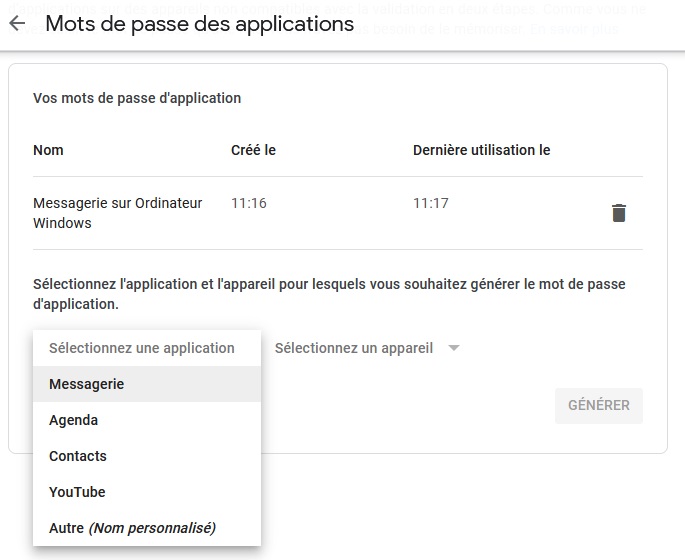Click the 11:16 creation time
The height and width of the screenshot is (560, 685).
pos(249,203)
